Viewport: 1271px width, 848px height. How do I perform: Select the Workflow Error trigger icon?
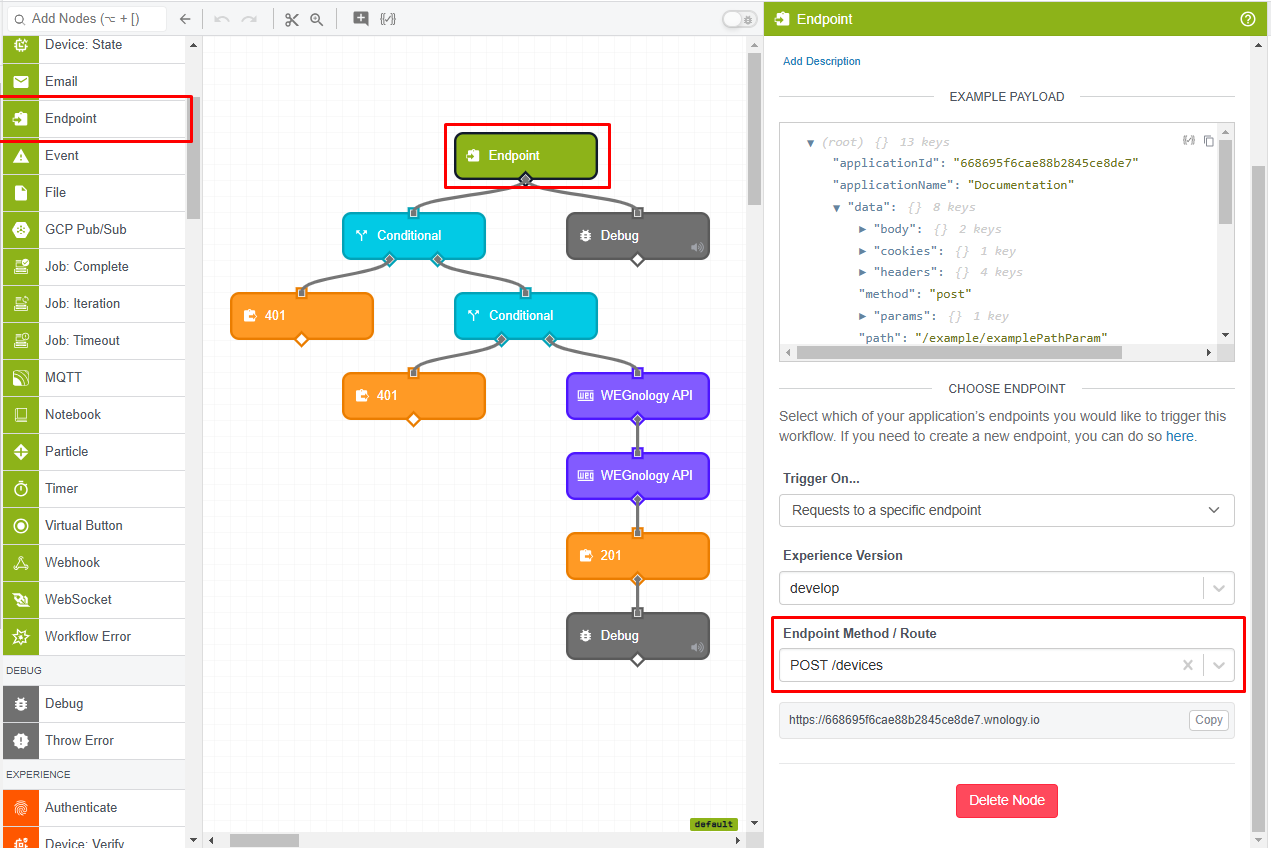(x=20, y=636)
